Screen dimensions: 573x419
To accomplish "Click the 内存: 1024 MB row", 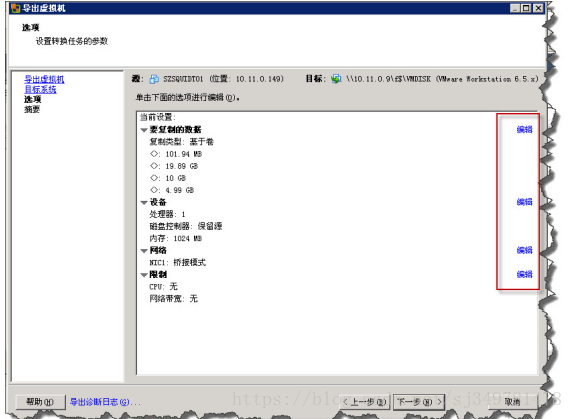I will pyautogui.click(x=175, y=238).
